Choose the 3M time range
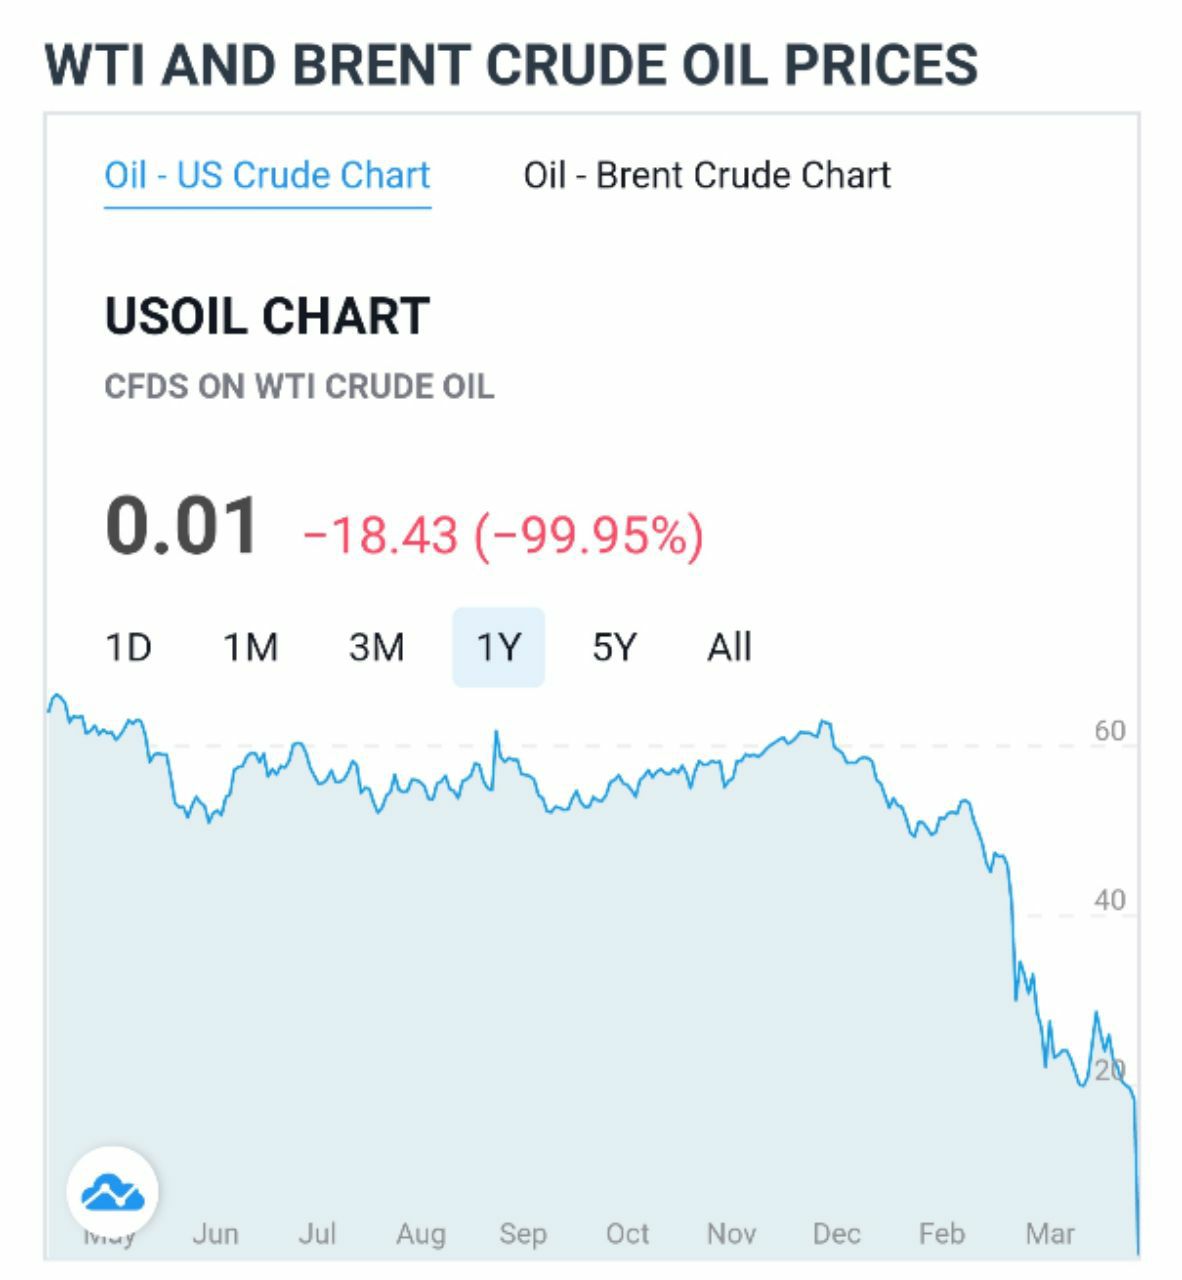 click(x=376, y=647)
